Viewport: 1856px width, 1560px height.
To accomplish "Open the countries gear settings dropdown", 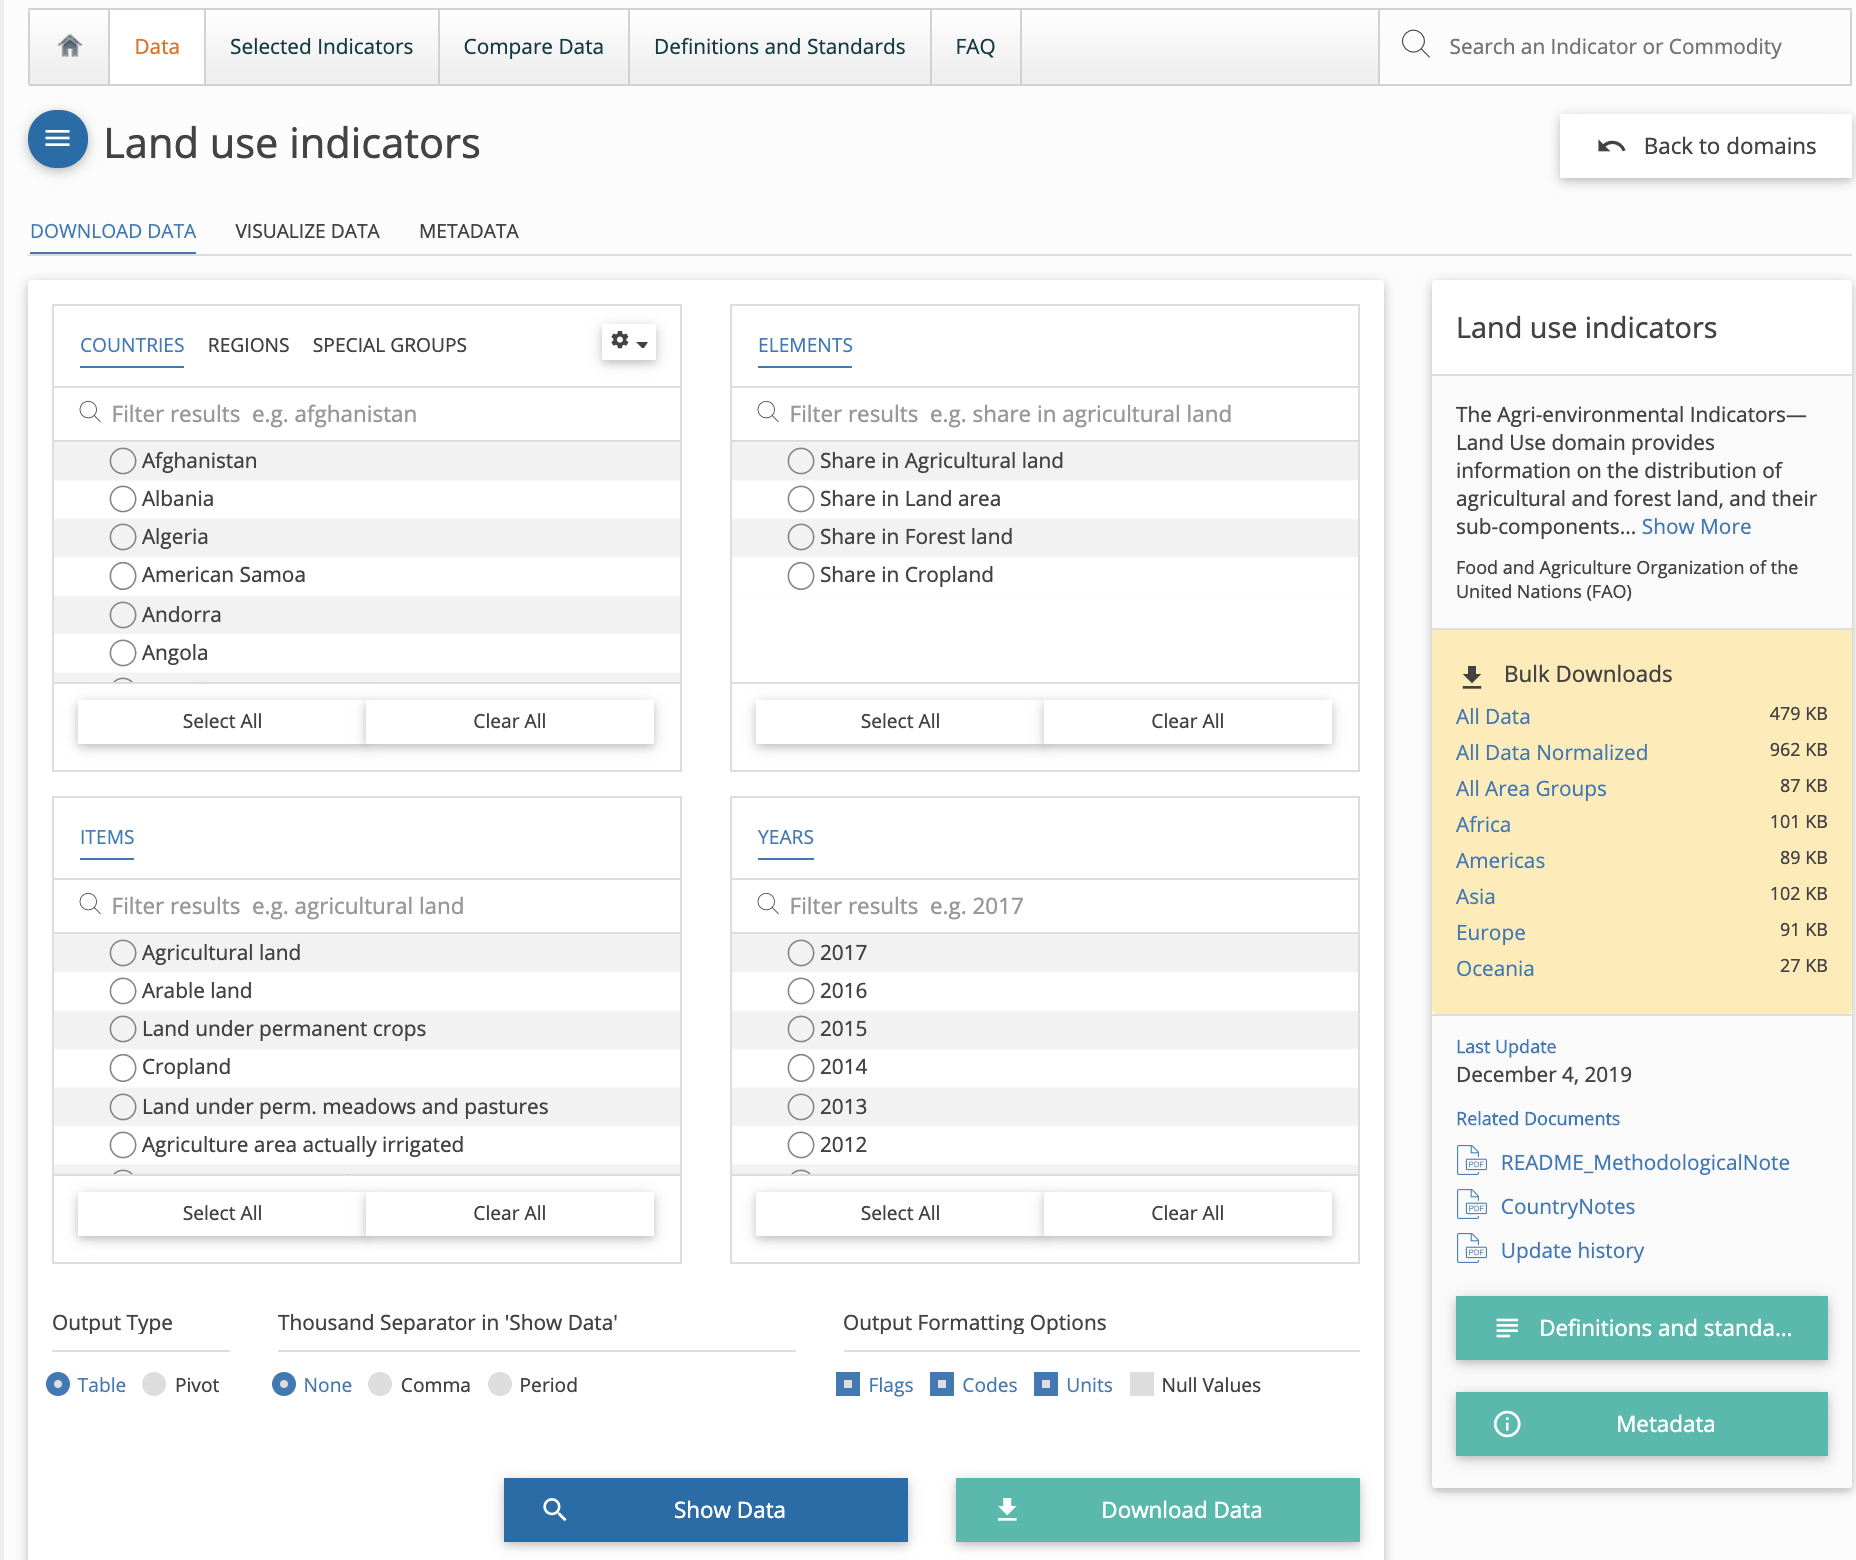I will pos(629,342).
